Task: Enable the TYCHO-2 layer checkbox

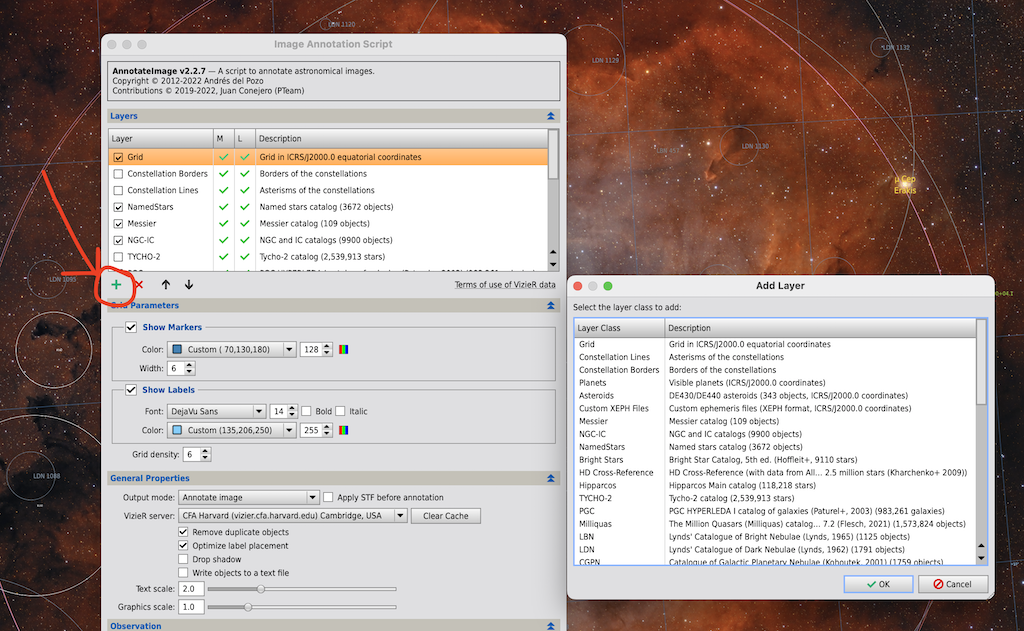Action: (118, 257)
